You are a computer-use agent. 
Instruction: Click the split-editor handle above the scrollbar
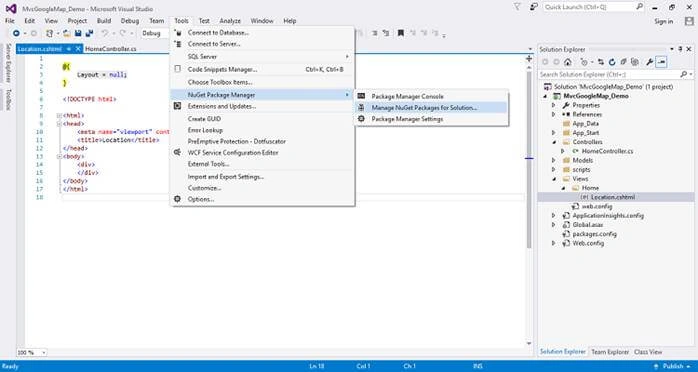[529, 58]
